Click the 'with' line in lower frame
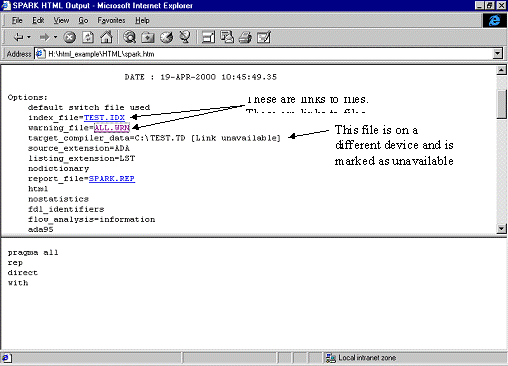 coord(18,283)
